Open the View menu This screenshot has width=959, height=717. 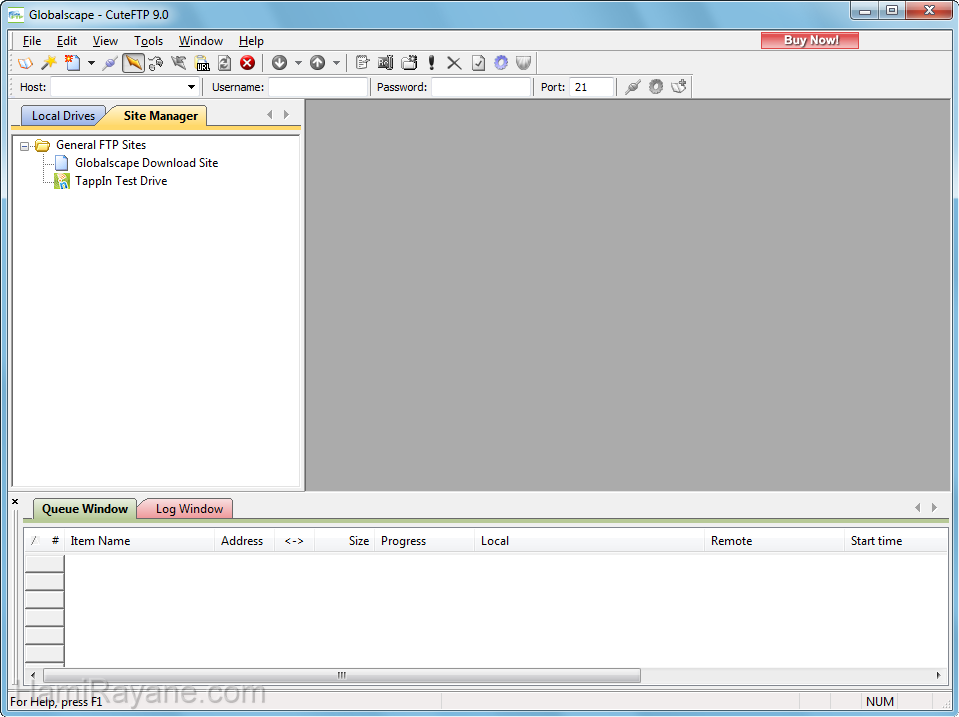tap(105, 41)
